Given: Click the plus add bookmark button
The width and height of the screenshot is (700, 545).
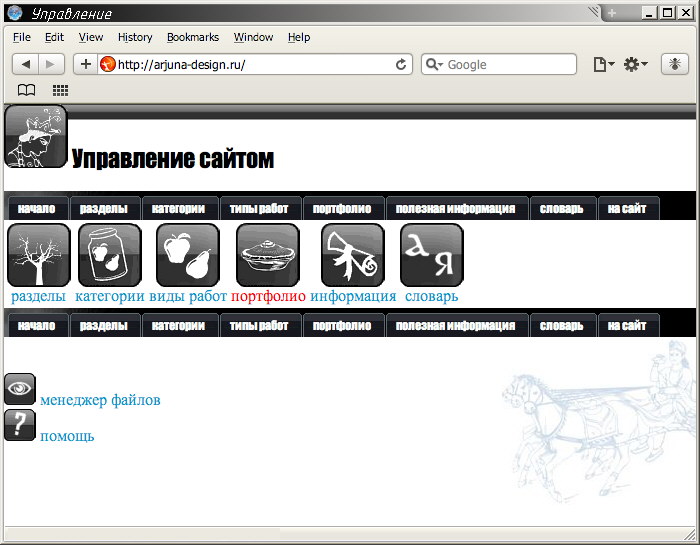Looking at the screenshot, I should [86, 65].
